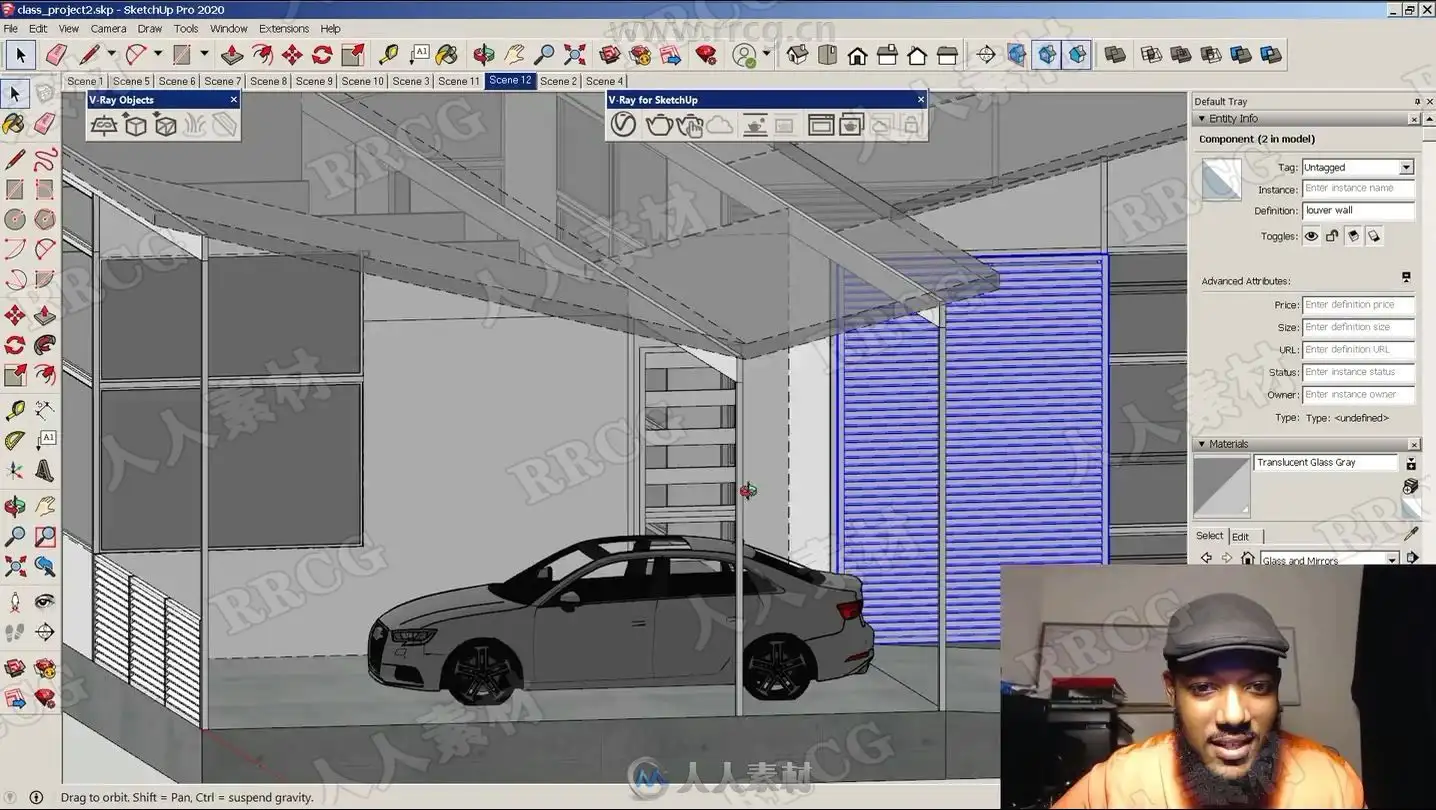This screenshot has height=810, width=1436.
Task: Collapse the Materials panel triangle
Action: tap(1202, 444)
